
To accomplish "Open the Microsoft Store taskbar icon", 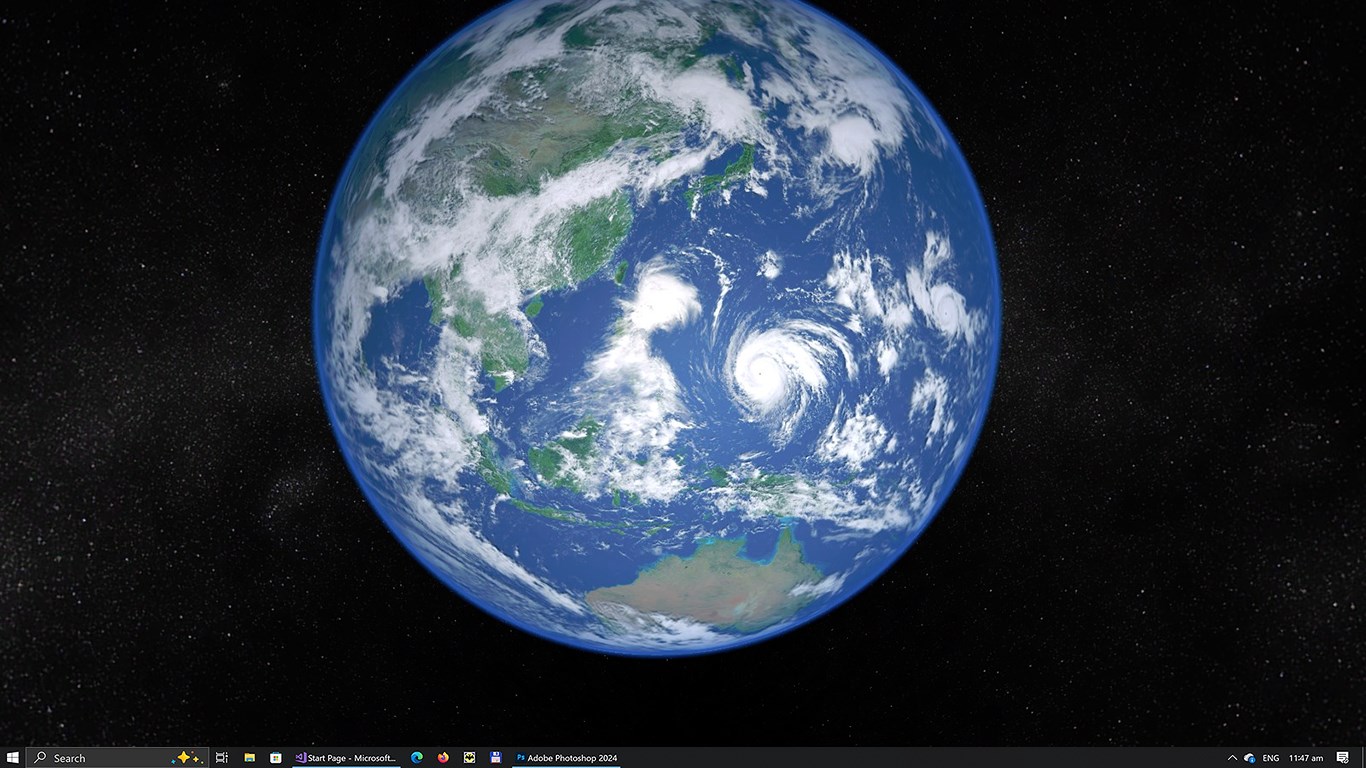I will pyautogui.click(x=276, y=758).
